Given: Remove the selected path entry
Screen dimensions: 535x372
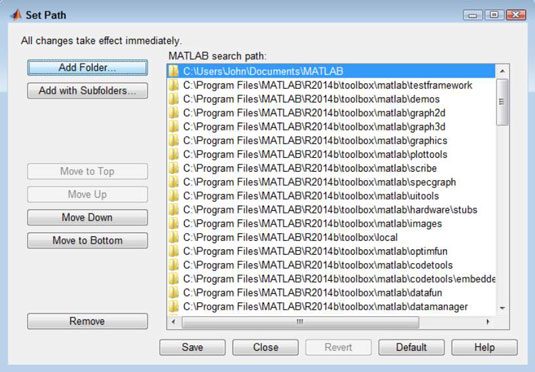Looking at the screenshot, I should 87,321.
